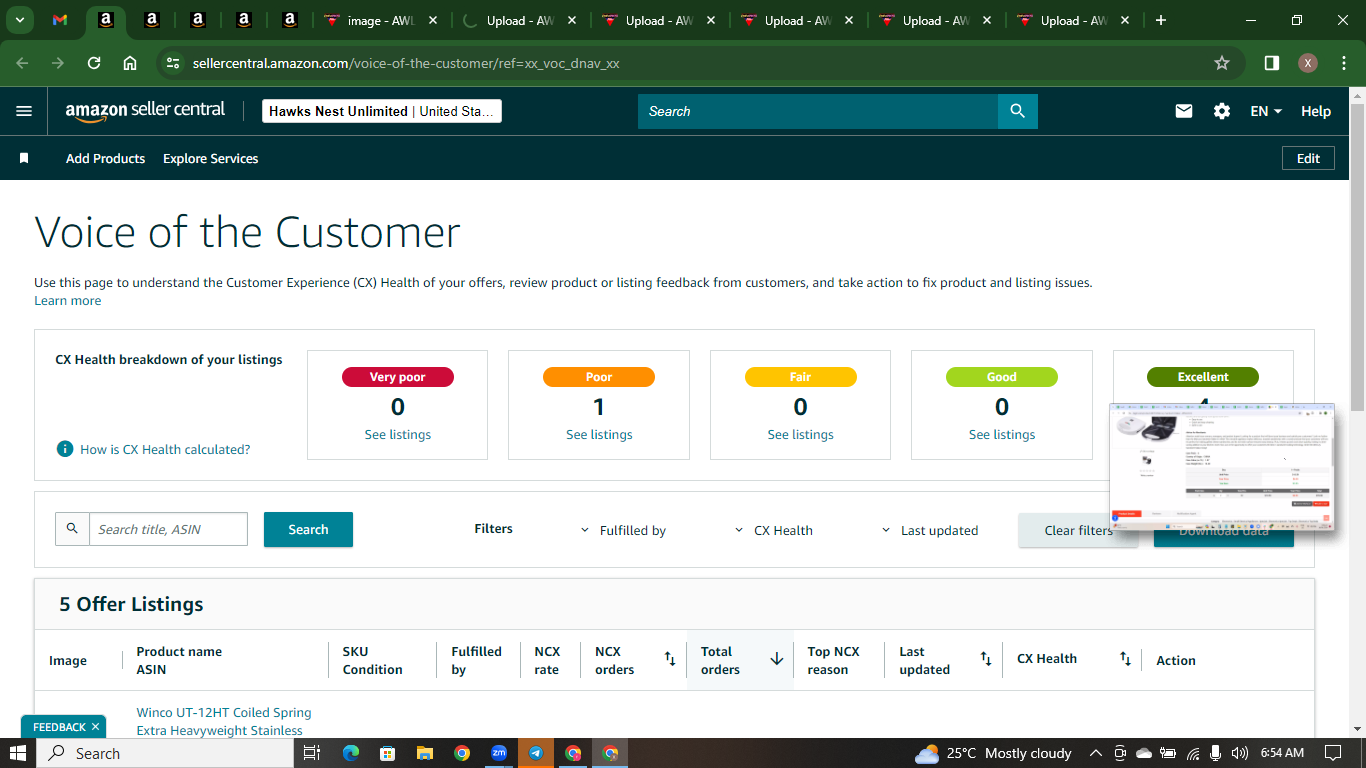1366x768 pixels.
Task: Click the Clear filters button
Action: coord(1078,530)
